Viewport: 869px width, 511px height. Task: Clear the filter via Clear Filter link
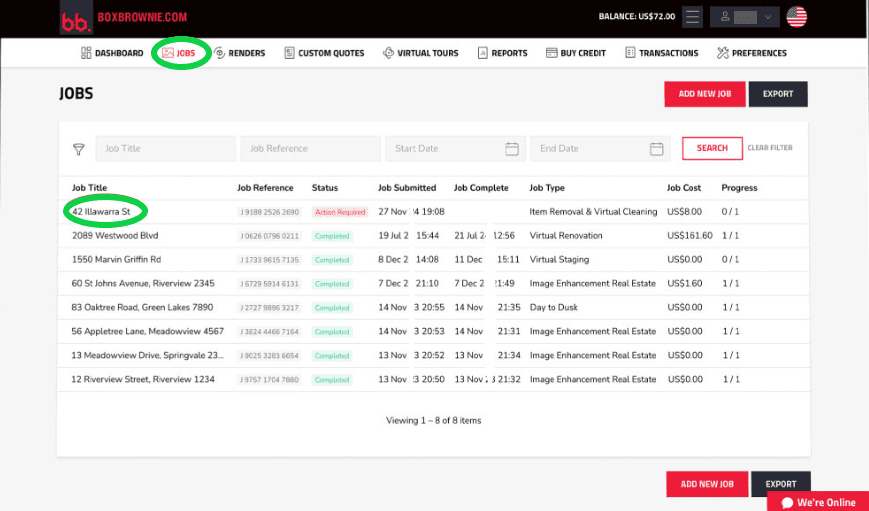770,148
